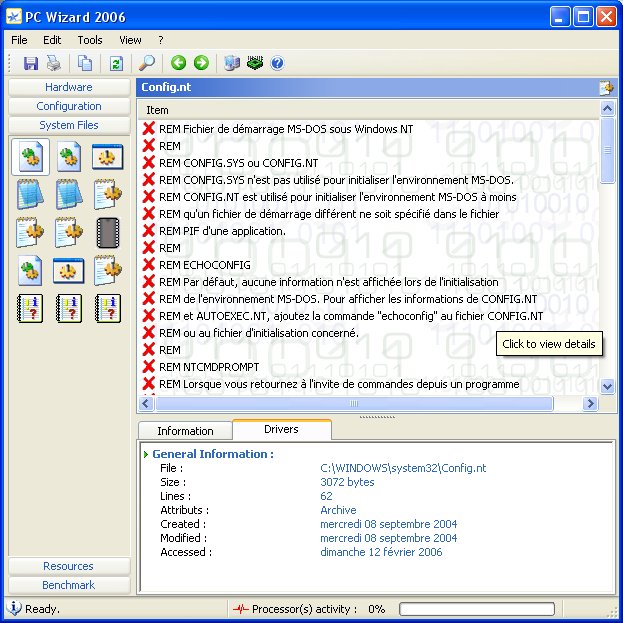
Task: Select window-with-gear icon in top sidebar icon row
Action: point(107,157)
